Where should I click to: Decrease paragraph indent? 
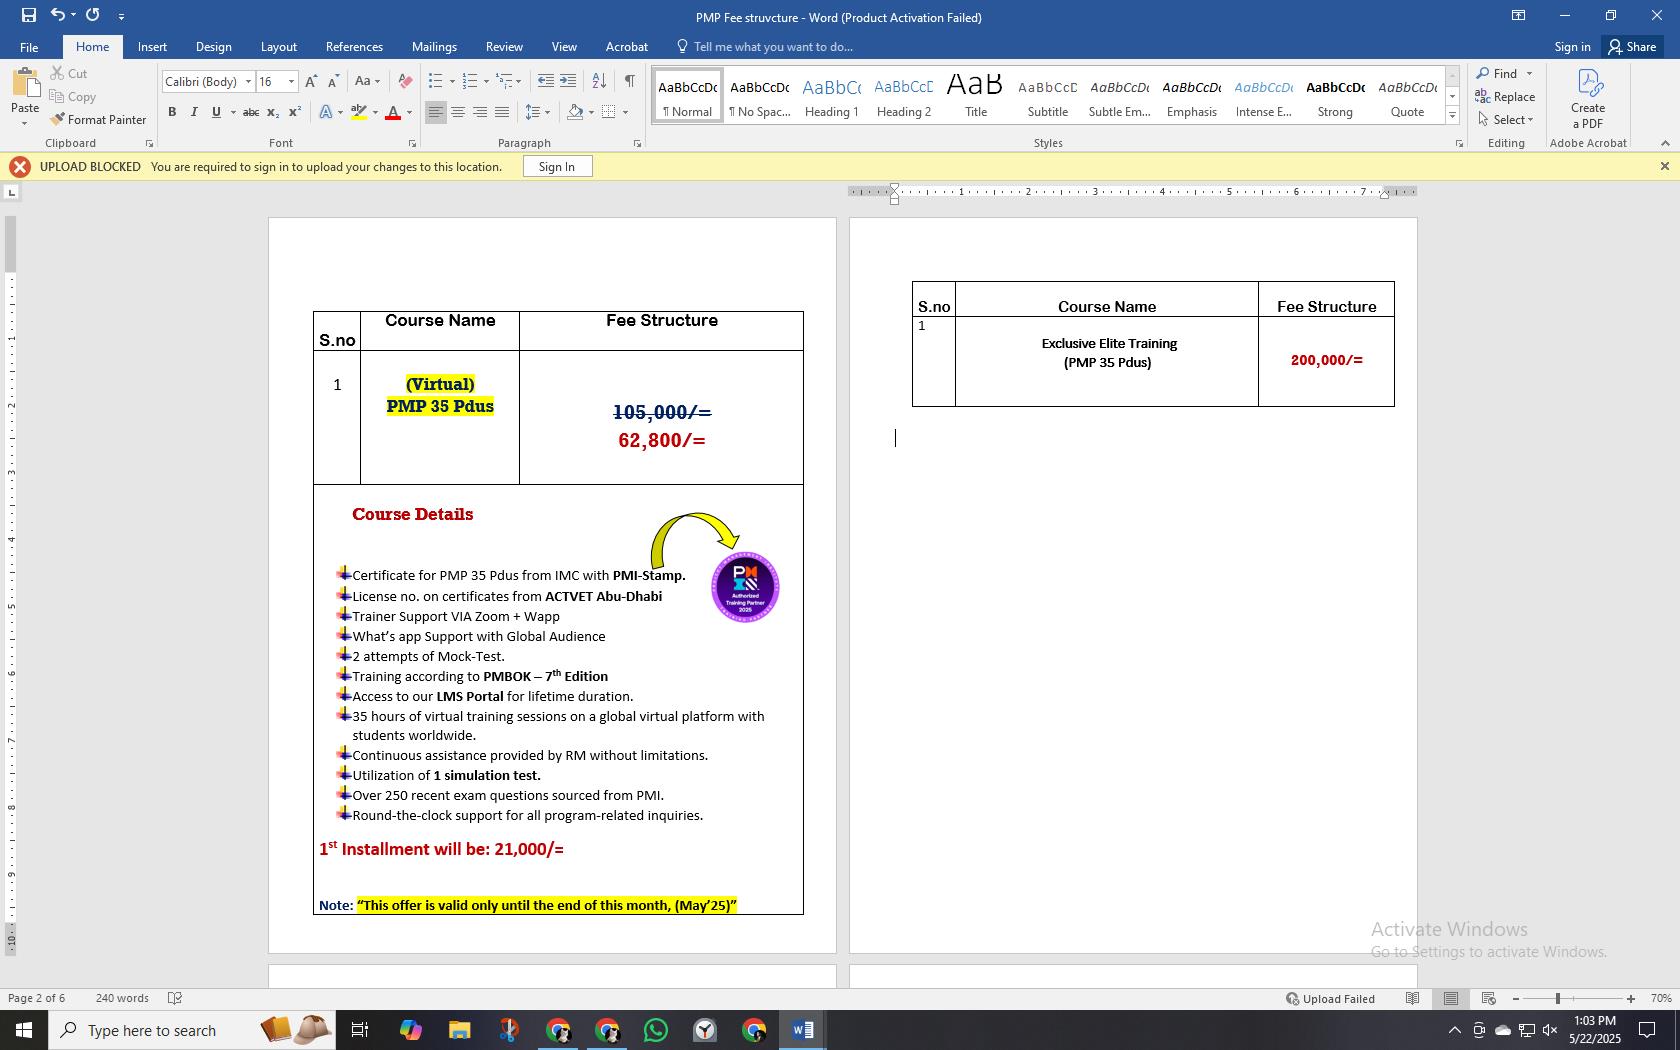(545, 82)
